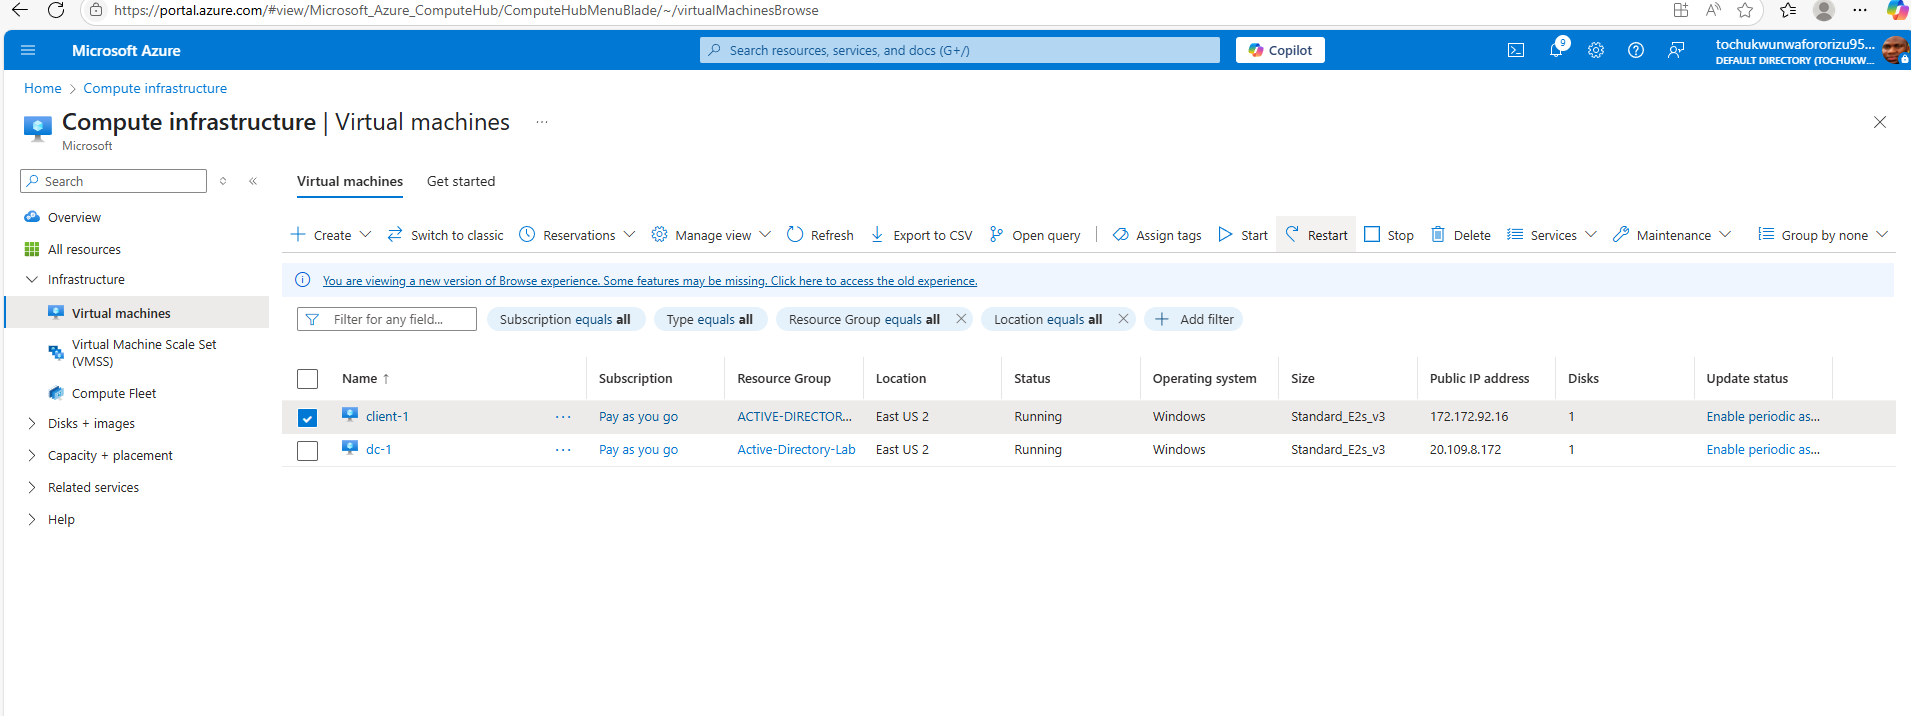The image size is (1911, 716).
Task: Open the client-1 virtual machine link
Action: click(387, 417)
